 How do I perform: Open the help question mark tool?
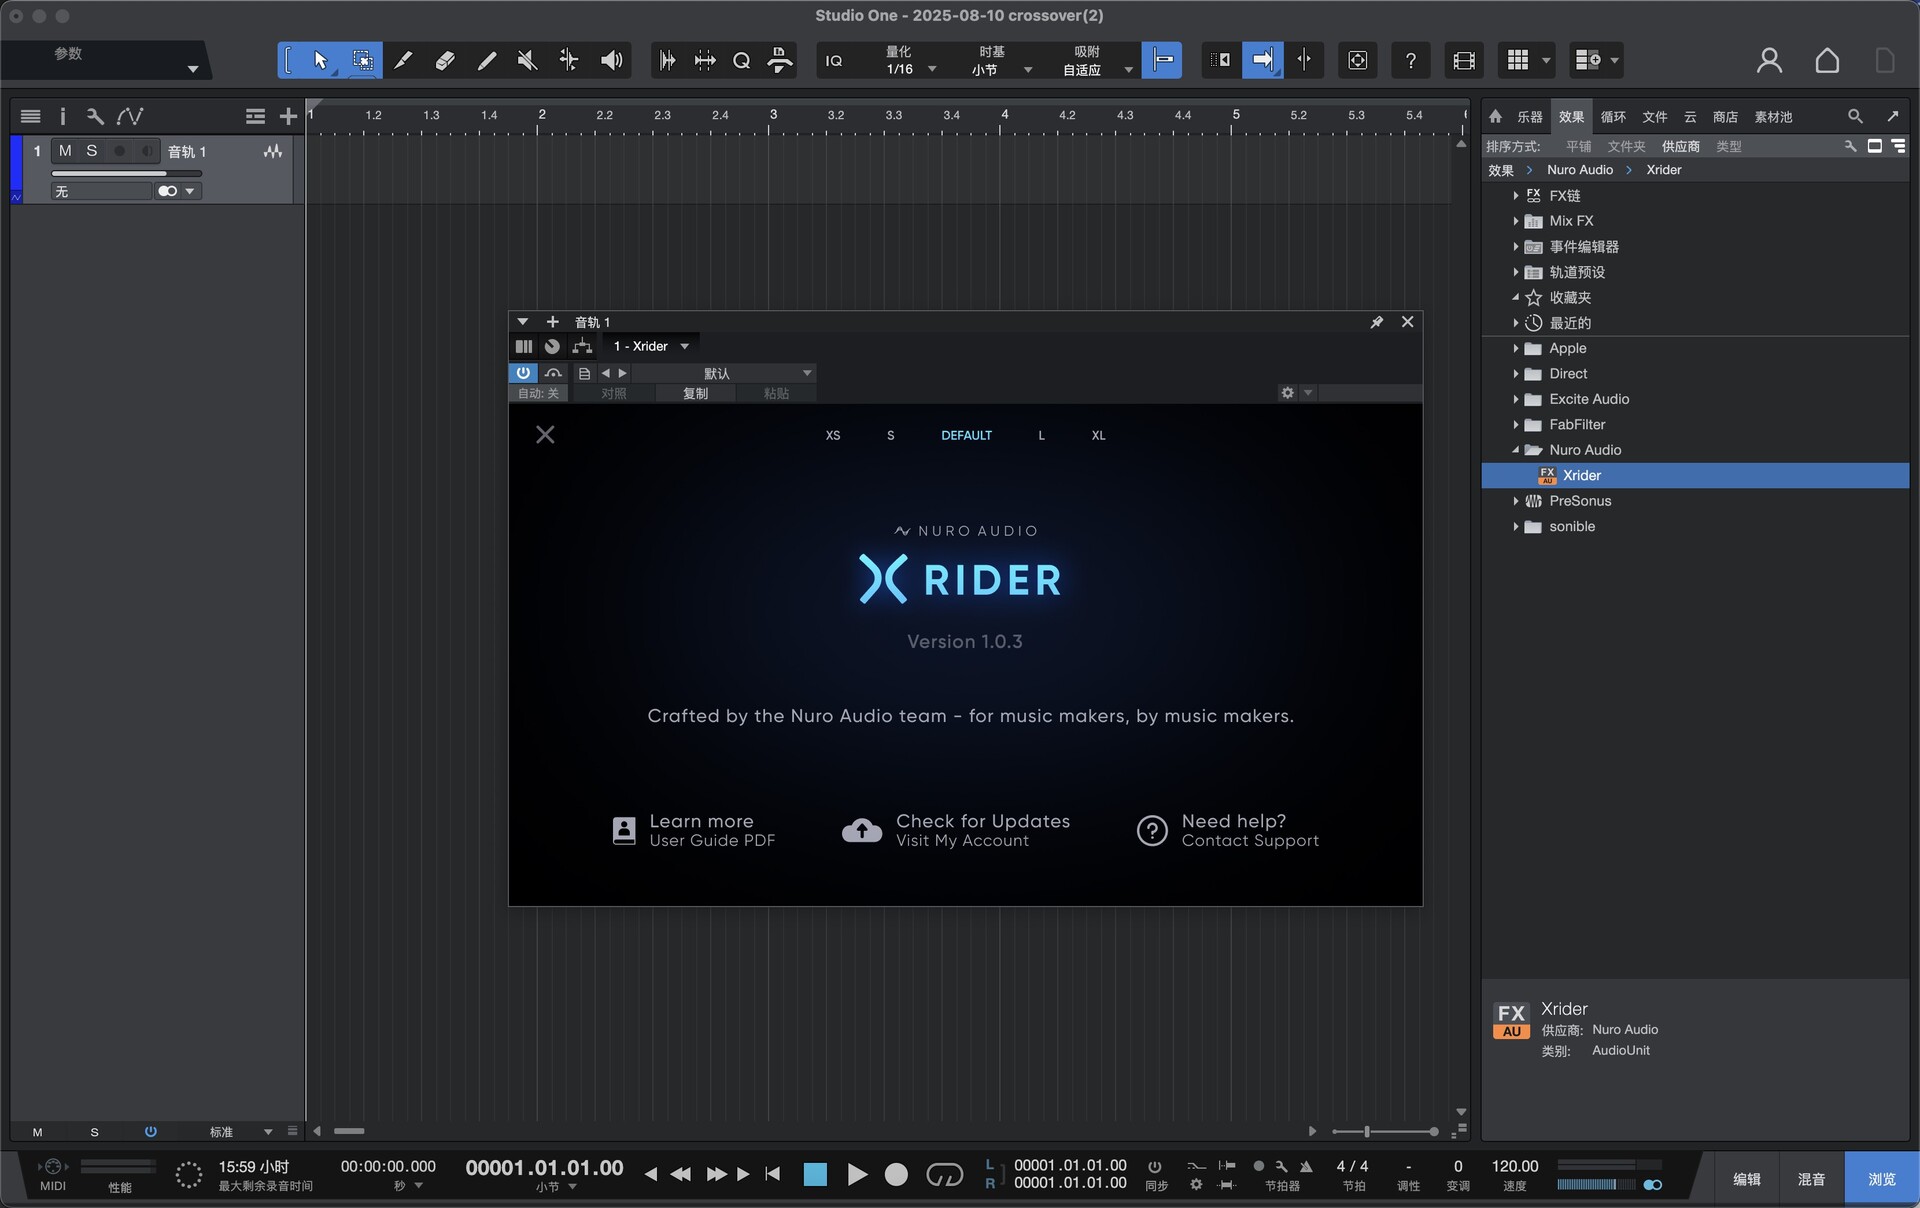1410,61
